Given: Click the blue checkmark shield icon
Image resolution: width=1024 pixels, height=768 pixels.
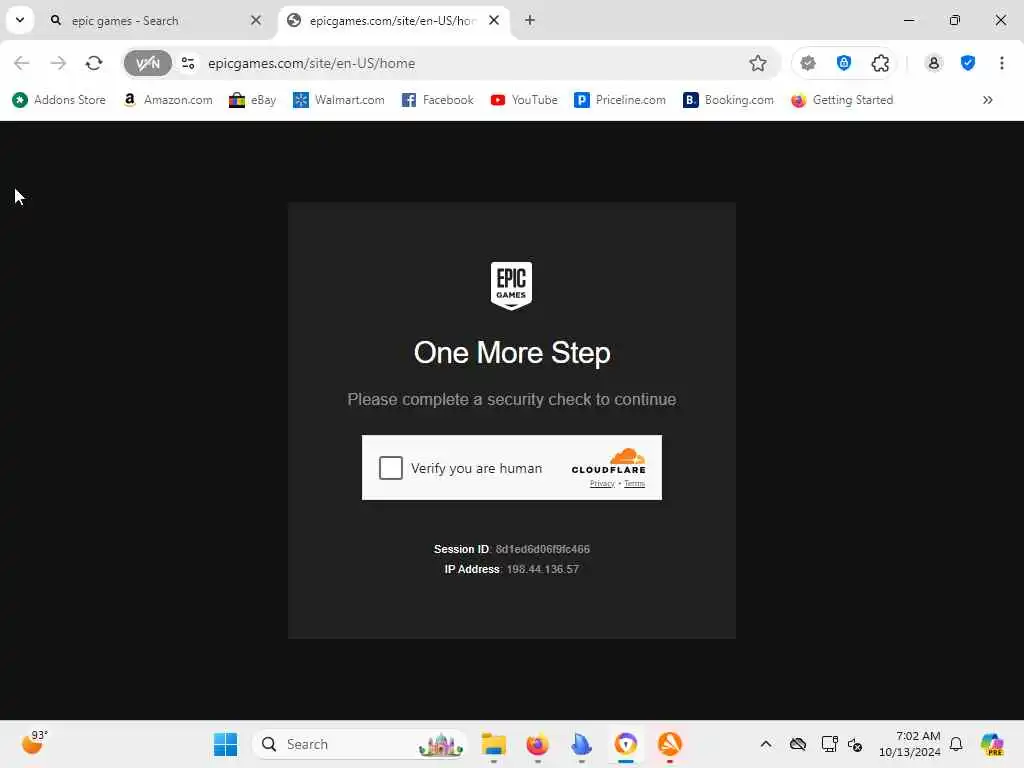Looking at the screenshot, I should point(968,63).
